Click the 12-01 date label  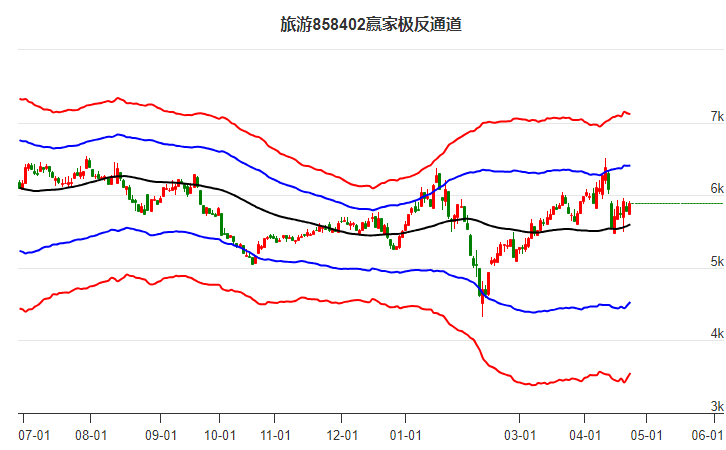point(342,435)
